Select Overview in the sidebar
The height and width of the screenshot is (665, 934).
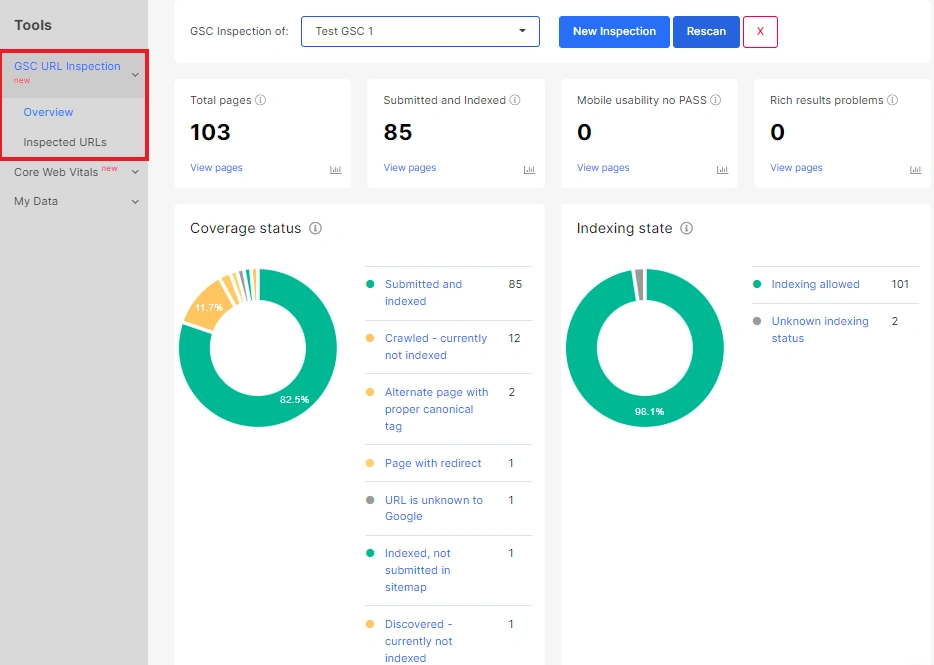click(x=48, y=112)
